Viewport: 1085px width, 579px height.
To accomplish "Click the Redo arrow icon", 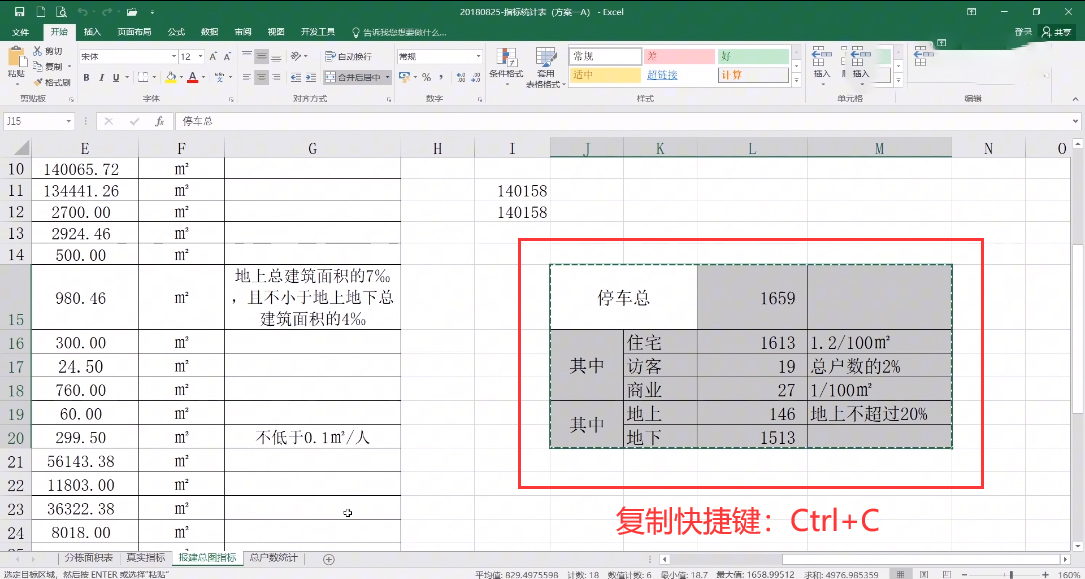I will tap(107, 12).
